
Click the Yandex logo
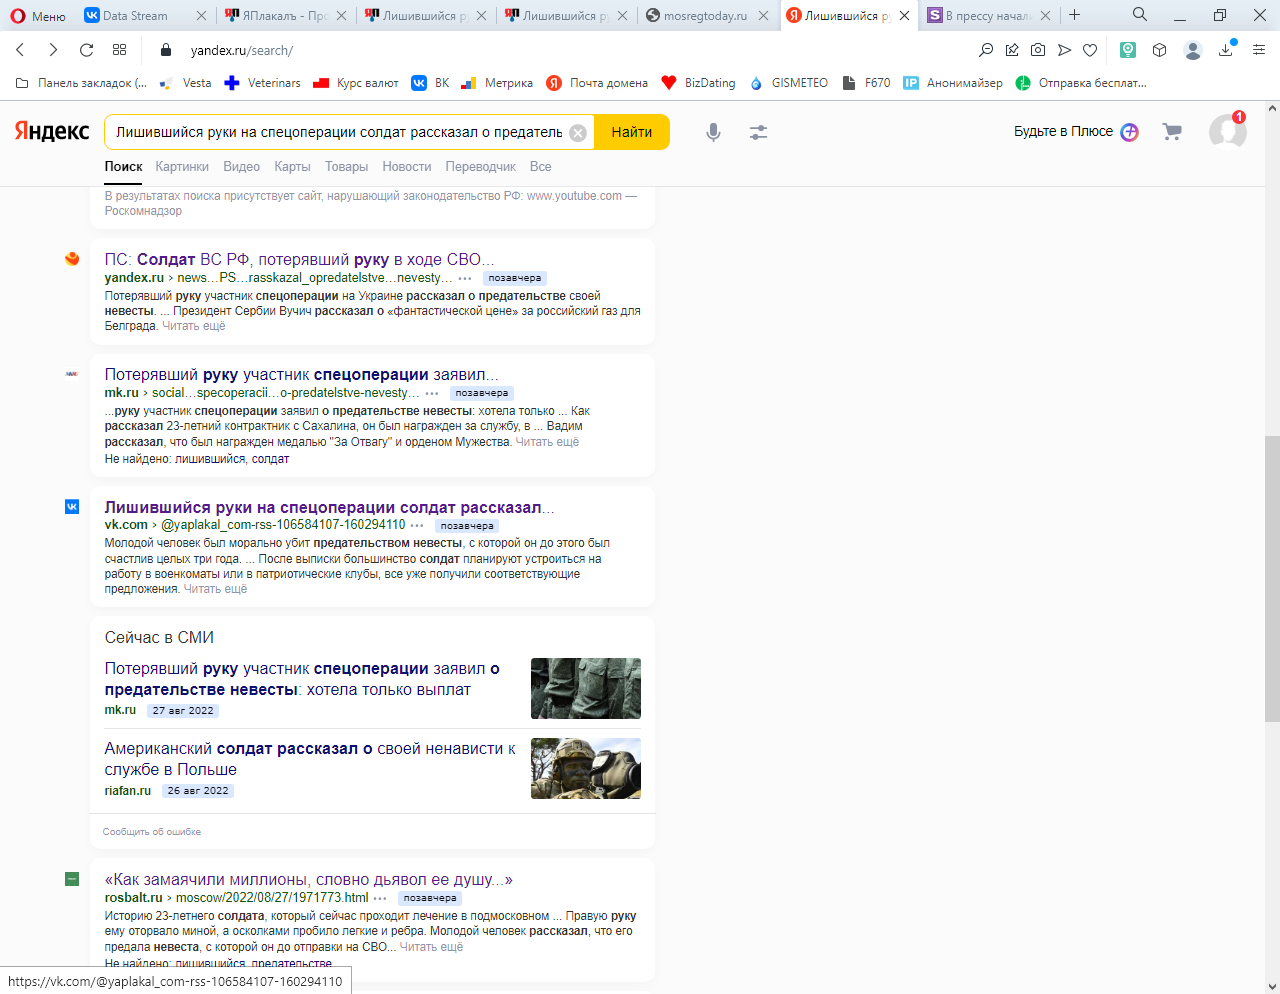point(52,131)
